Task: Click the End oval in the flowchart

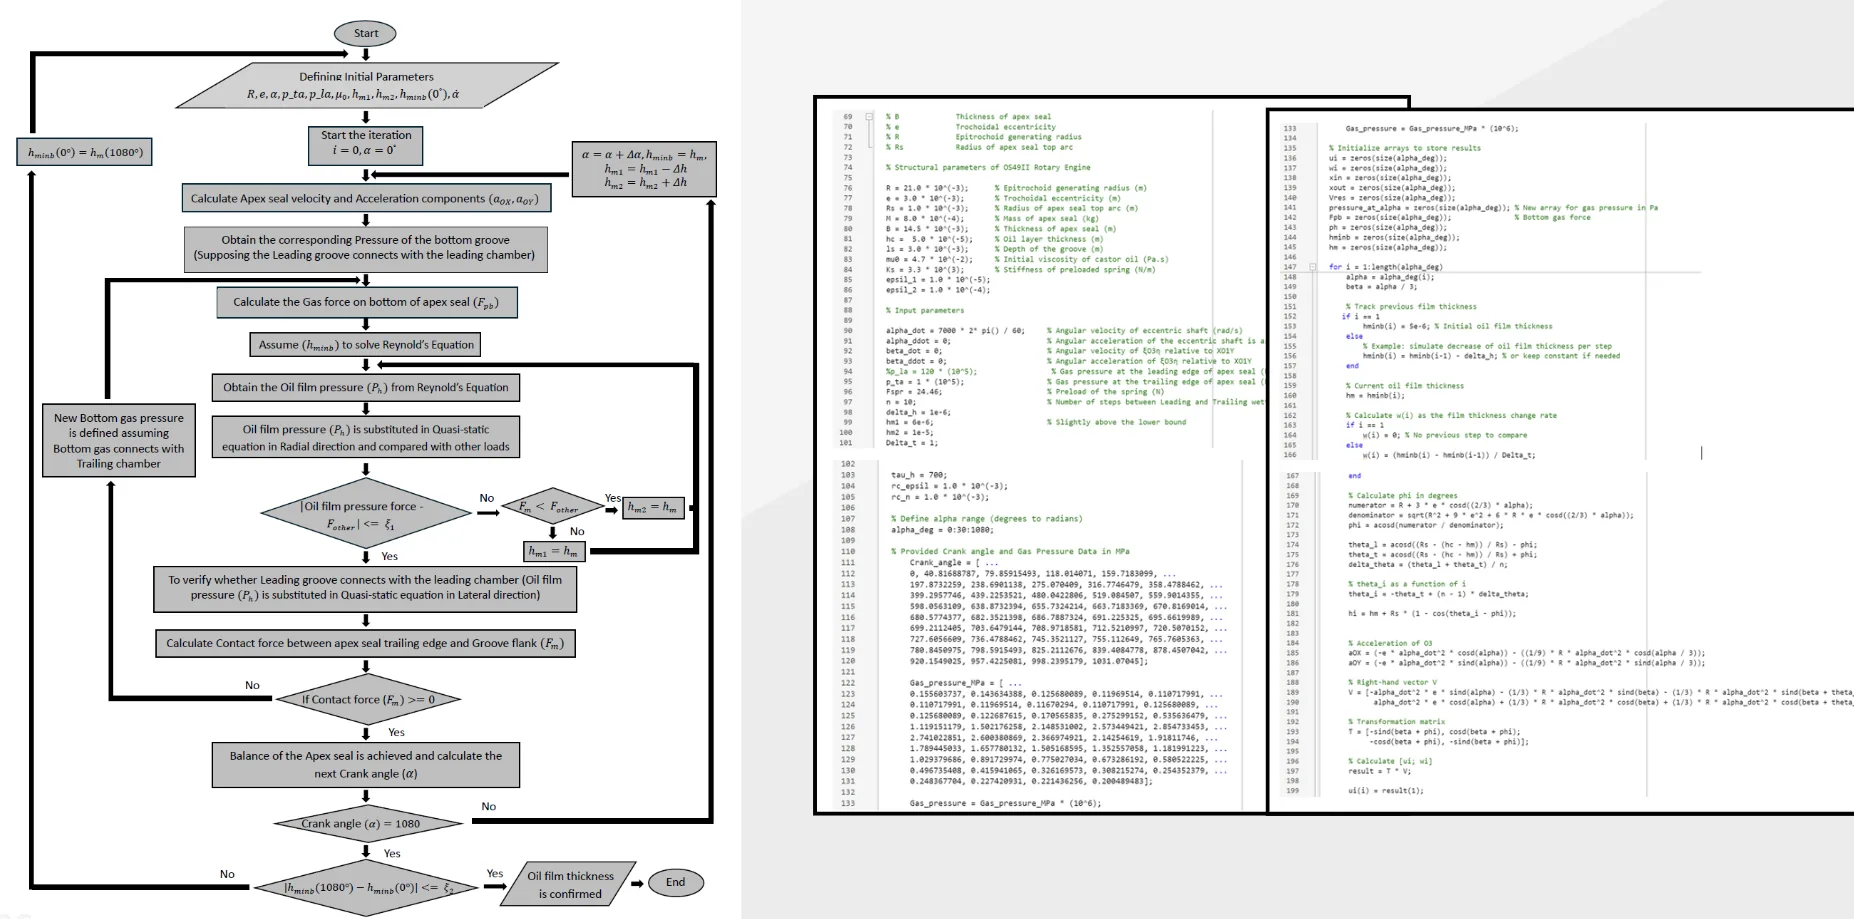Action: 675,882
